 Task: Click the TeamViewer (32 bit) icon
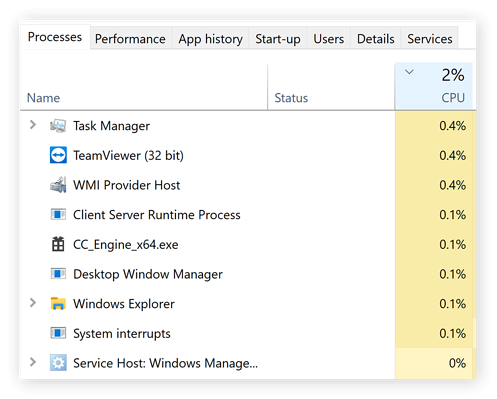point(58,155)
